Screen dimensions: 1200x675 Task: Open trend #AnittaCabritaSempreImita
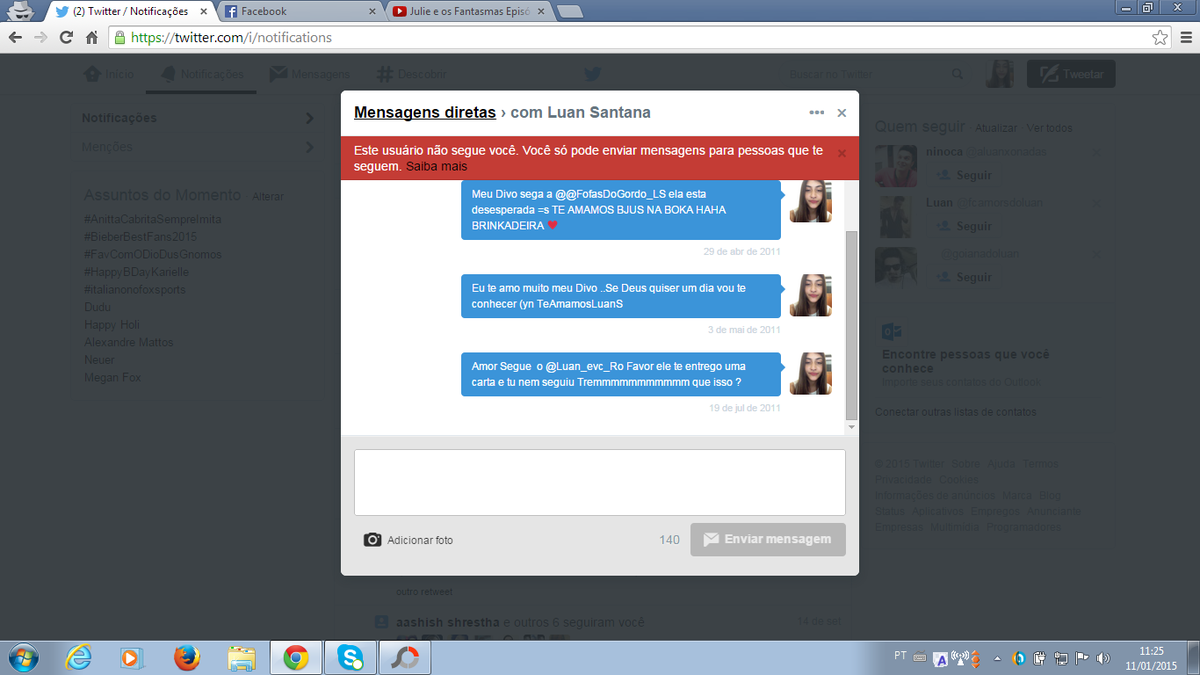[153, 219]
